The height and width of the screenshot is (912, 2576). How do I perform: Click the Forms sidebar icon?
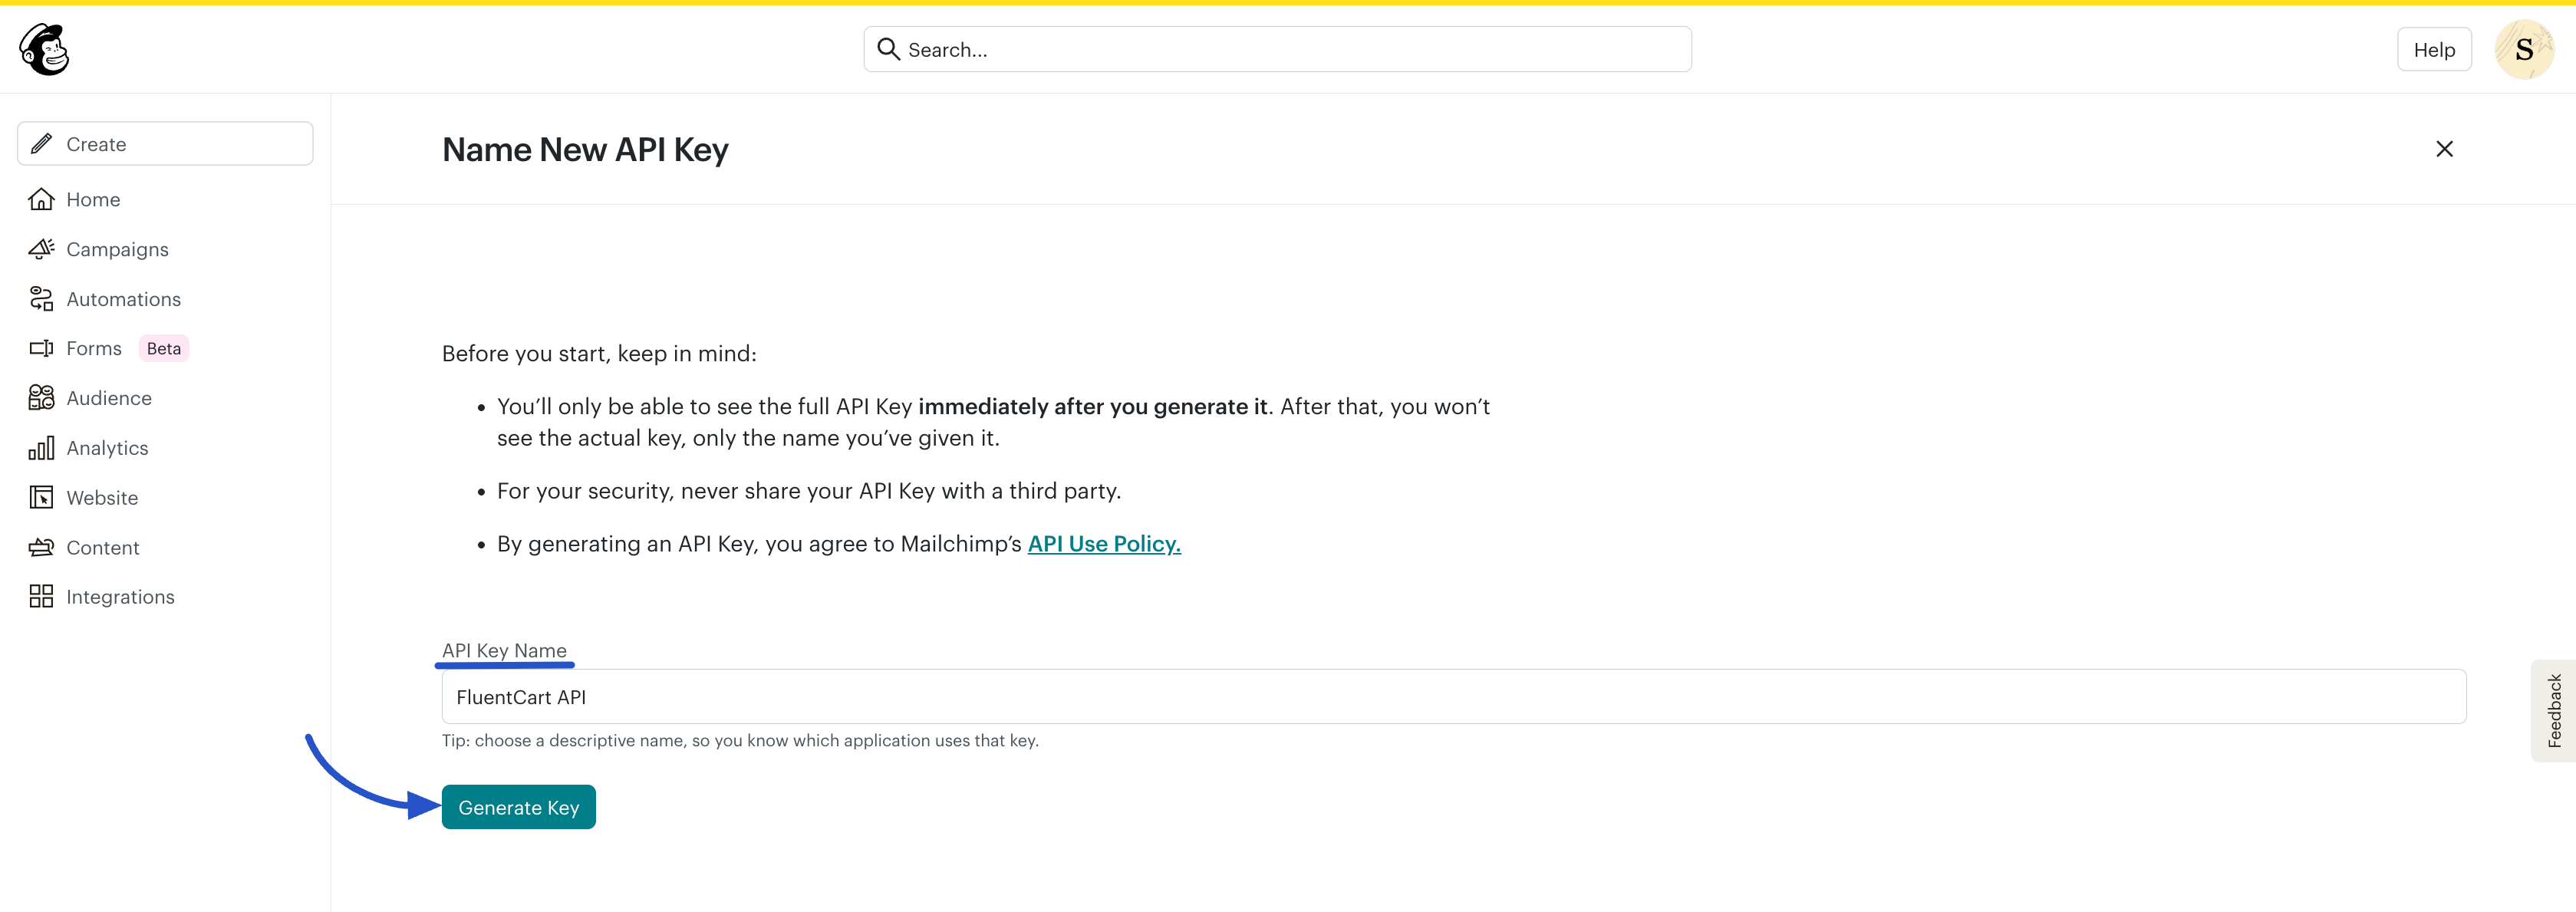(41, 348)
